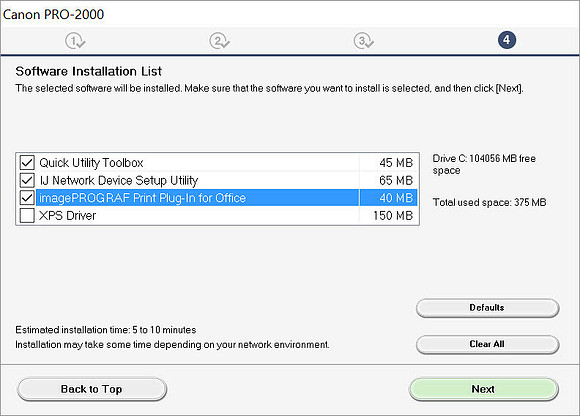
Task: Click the Total used space 375 MB text
Action: coord(489,202)
